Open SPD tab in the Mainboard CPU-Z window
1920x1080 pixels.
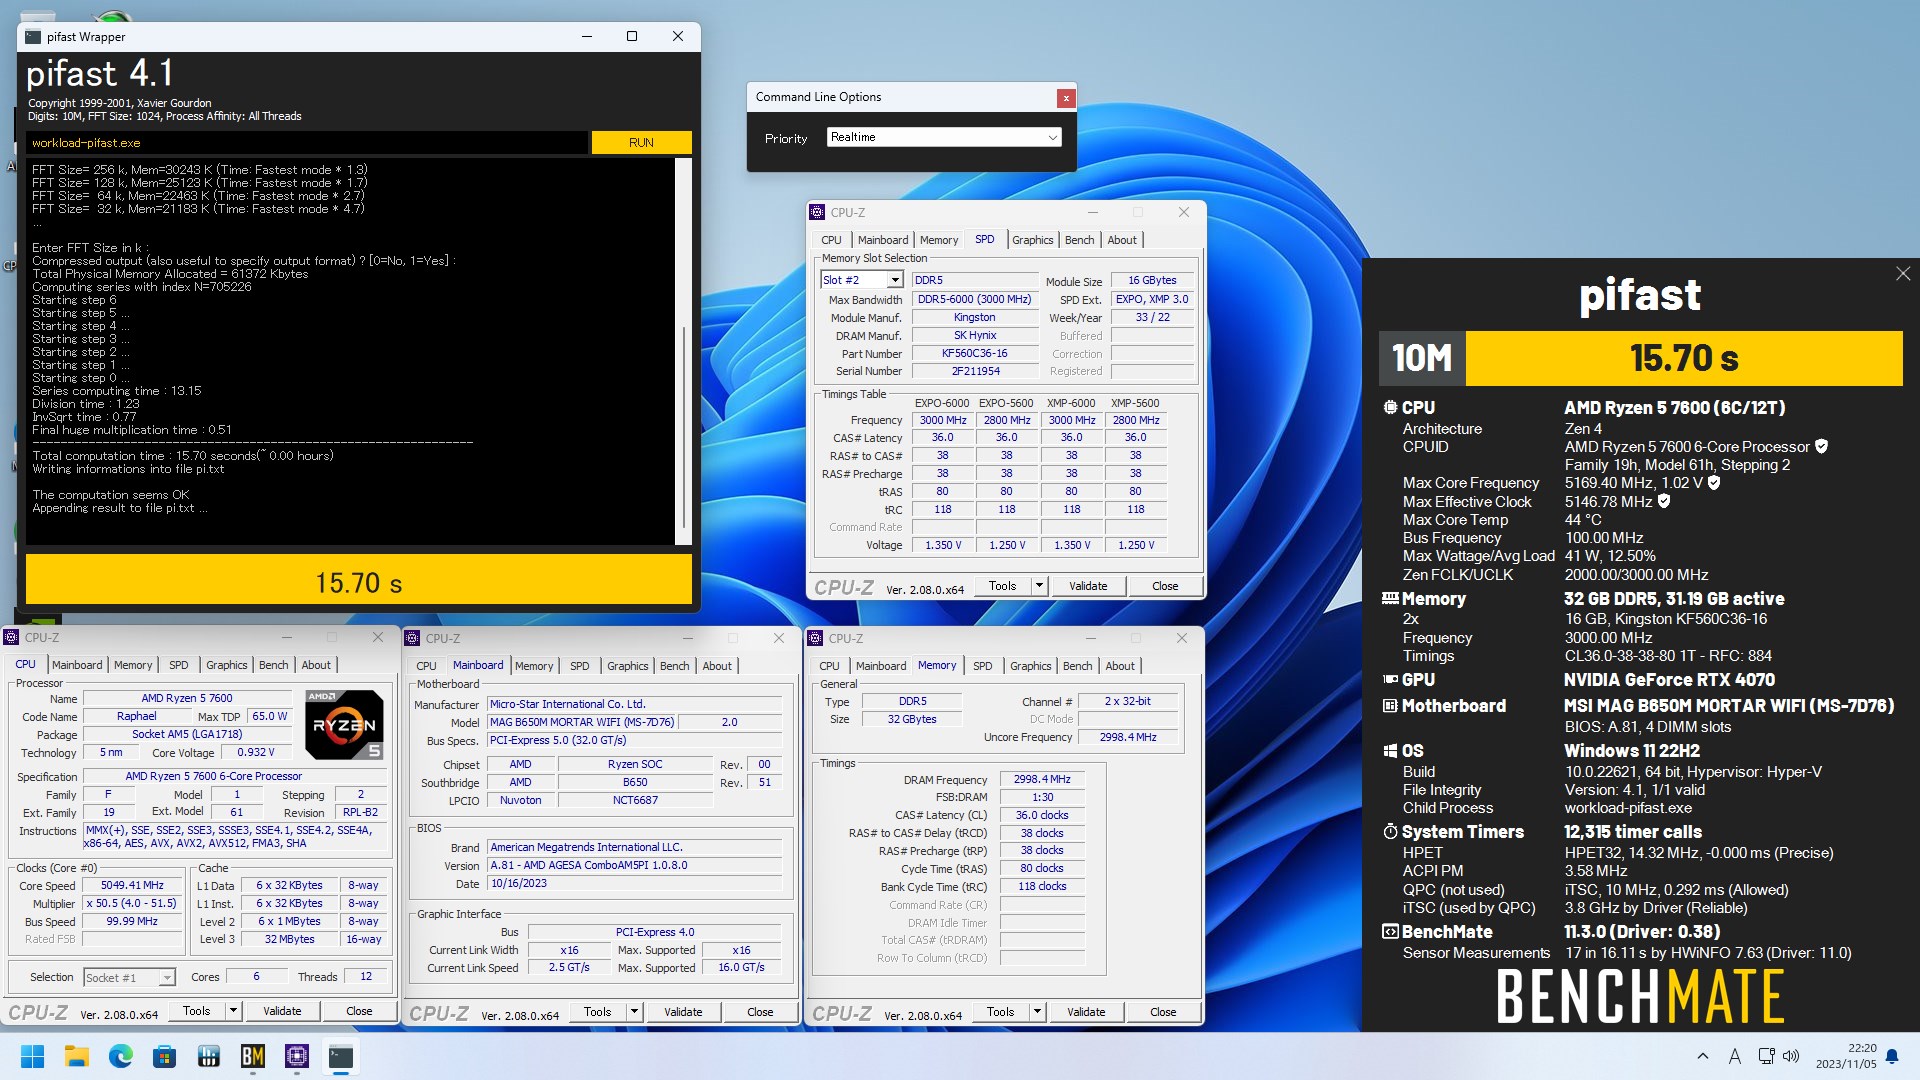(579, 666)
